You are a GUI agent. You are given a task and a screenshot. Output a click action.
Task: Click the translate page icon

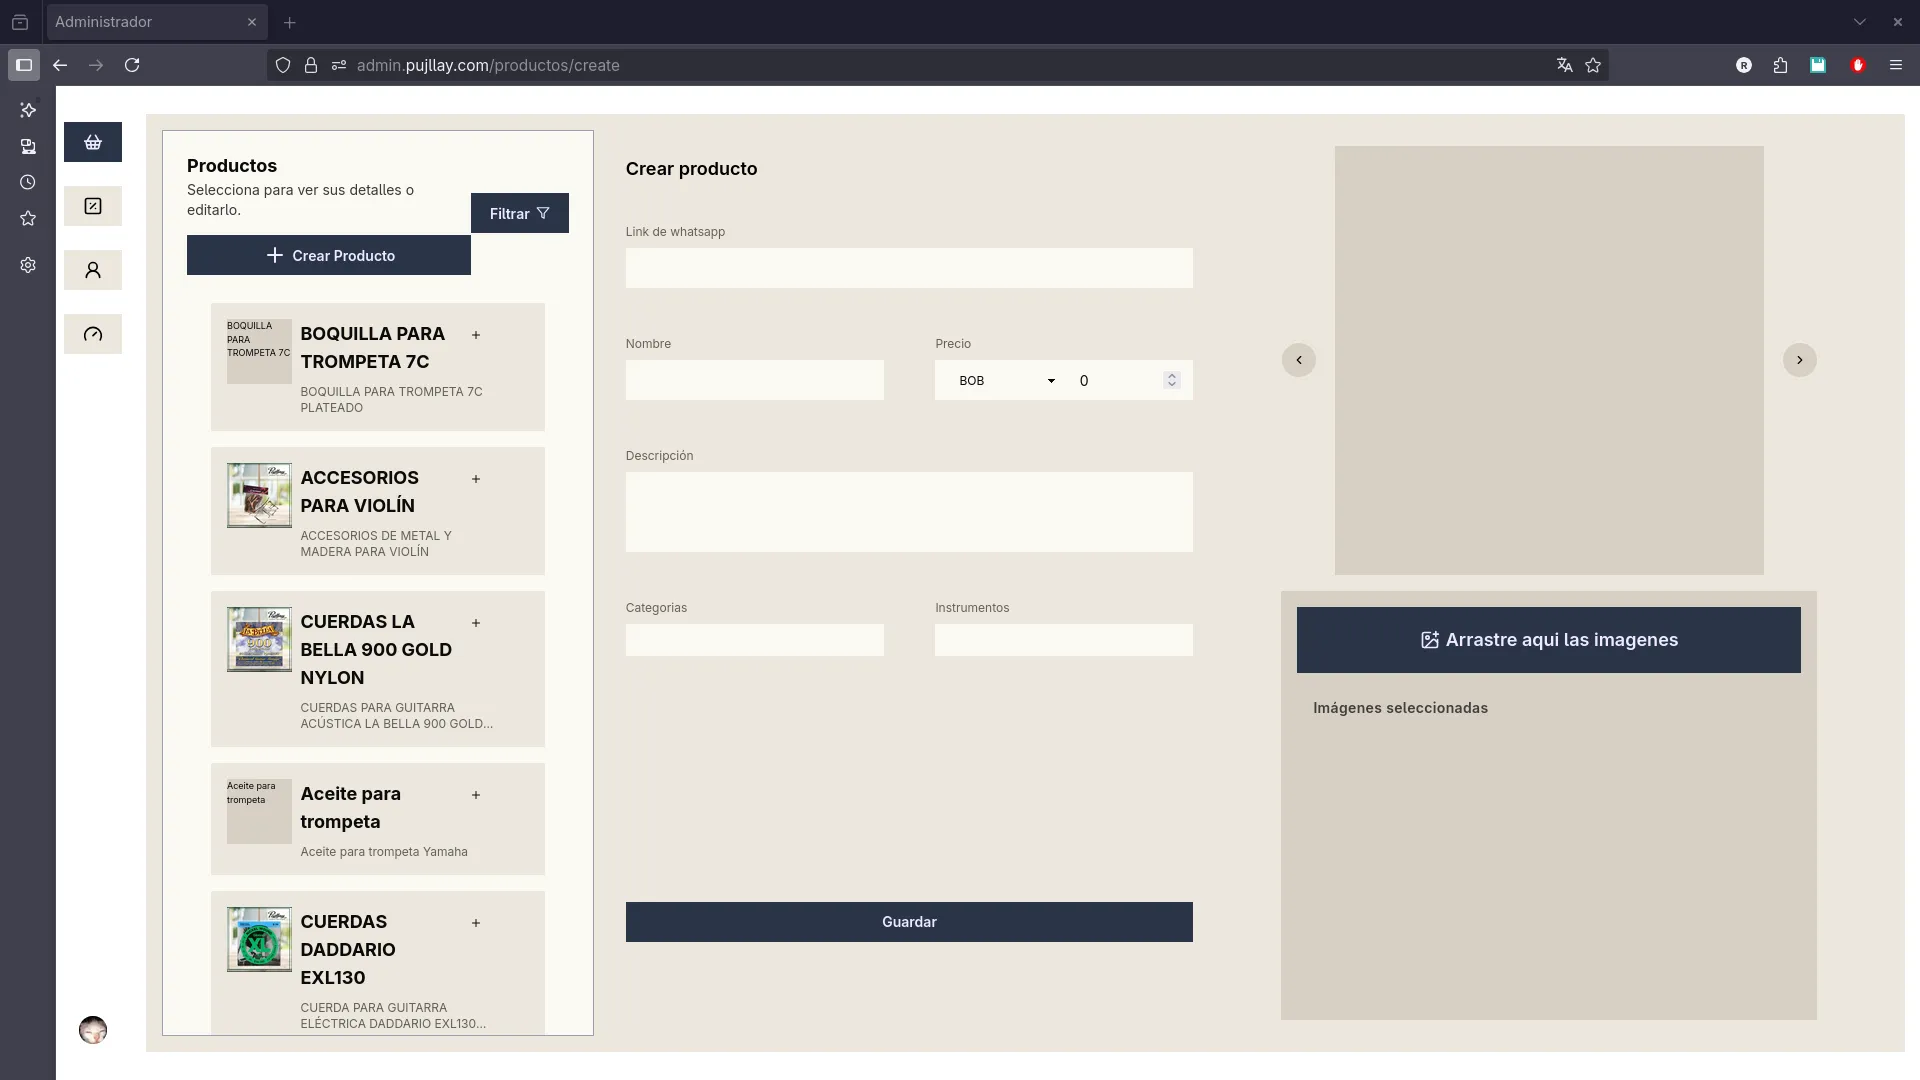pos(1564,65)
